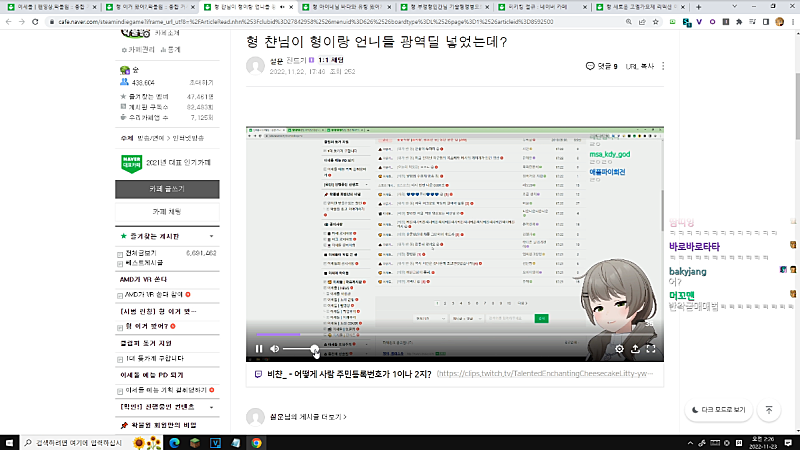Click the taskbar clock and date
800x450 pixels.
tap(763, 443)
